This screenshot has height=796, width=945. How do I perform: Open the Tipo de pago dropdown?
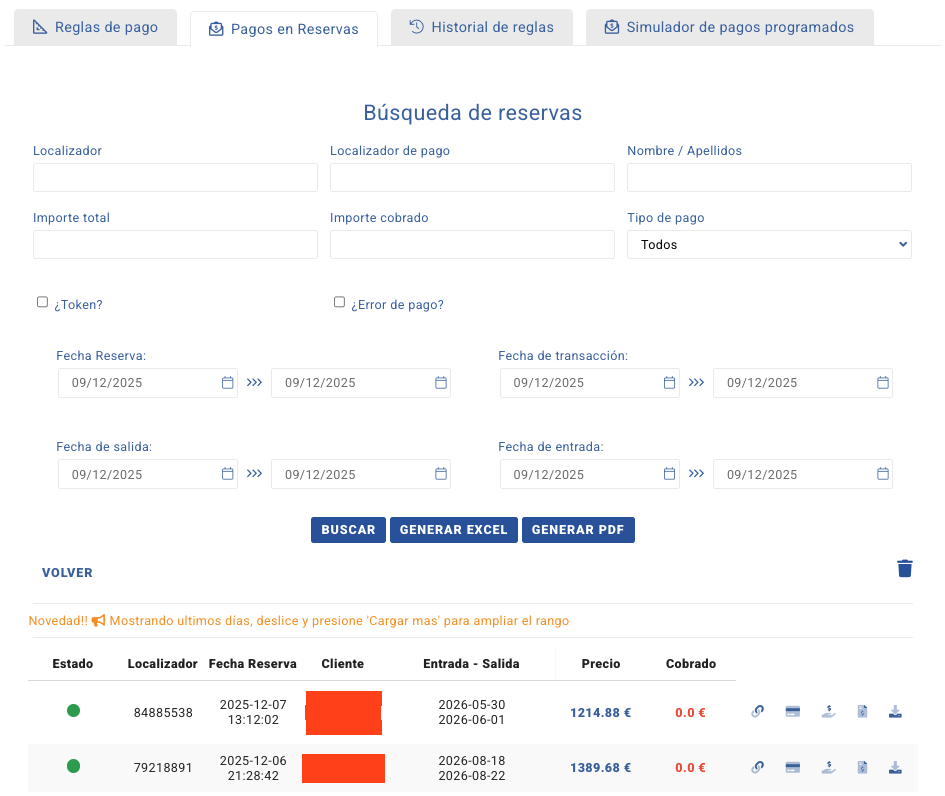click(768, 244)
